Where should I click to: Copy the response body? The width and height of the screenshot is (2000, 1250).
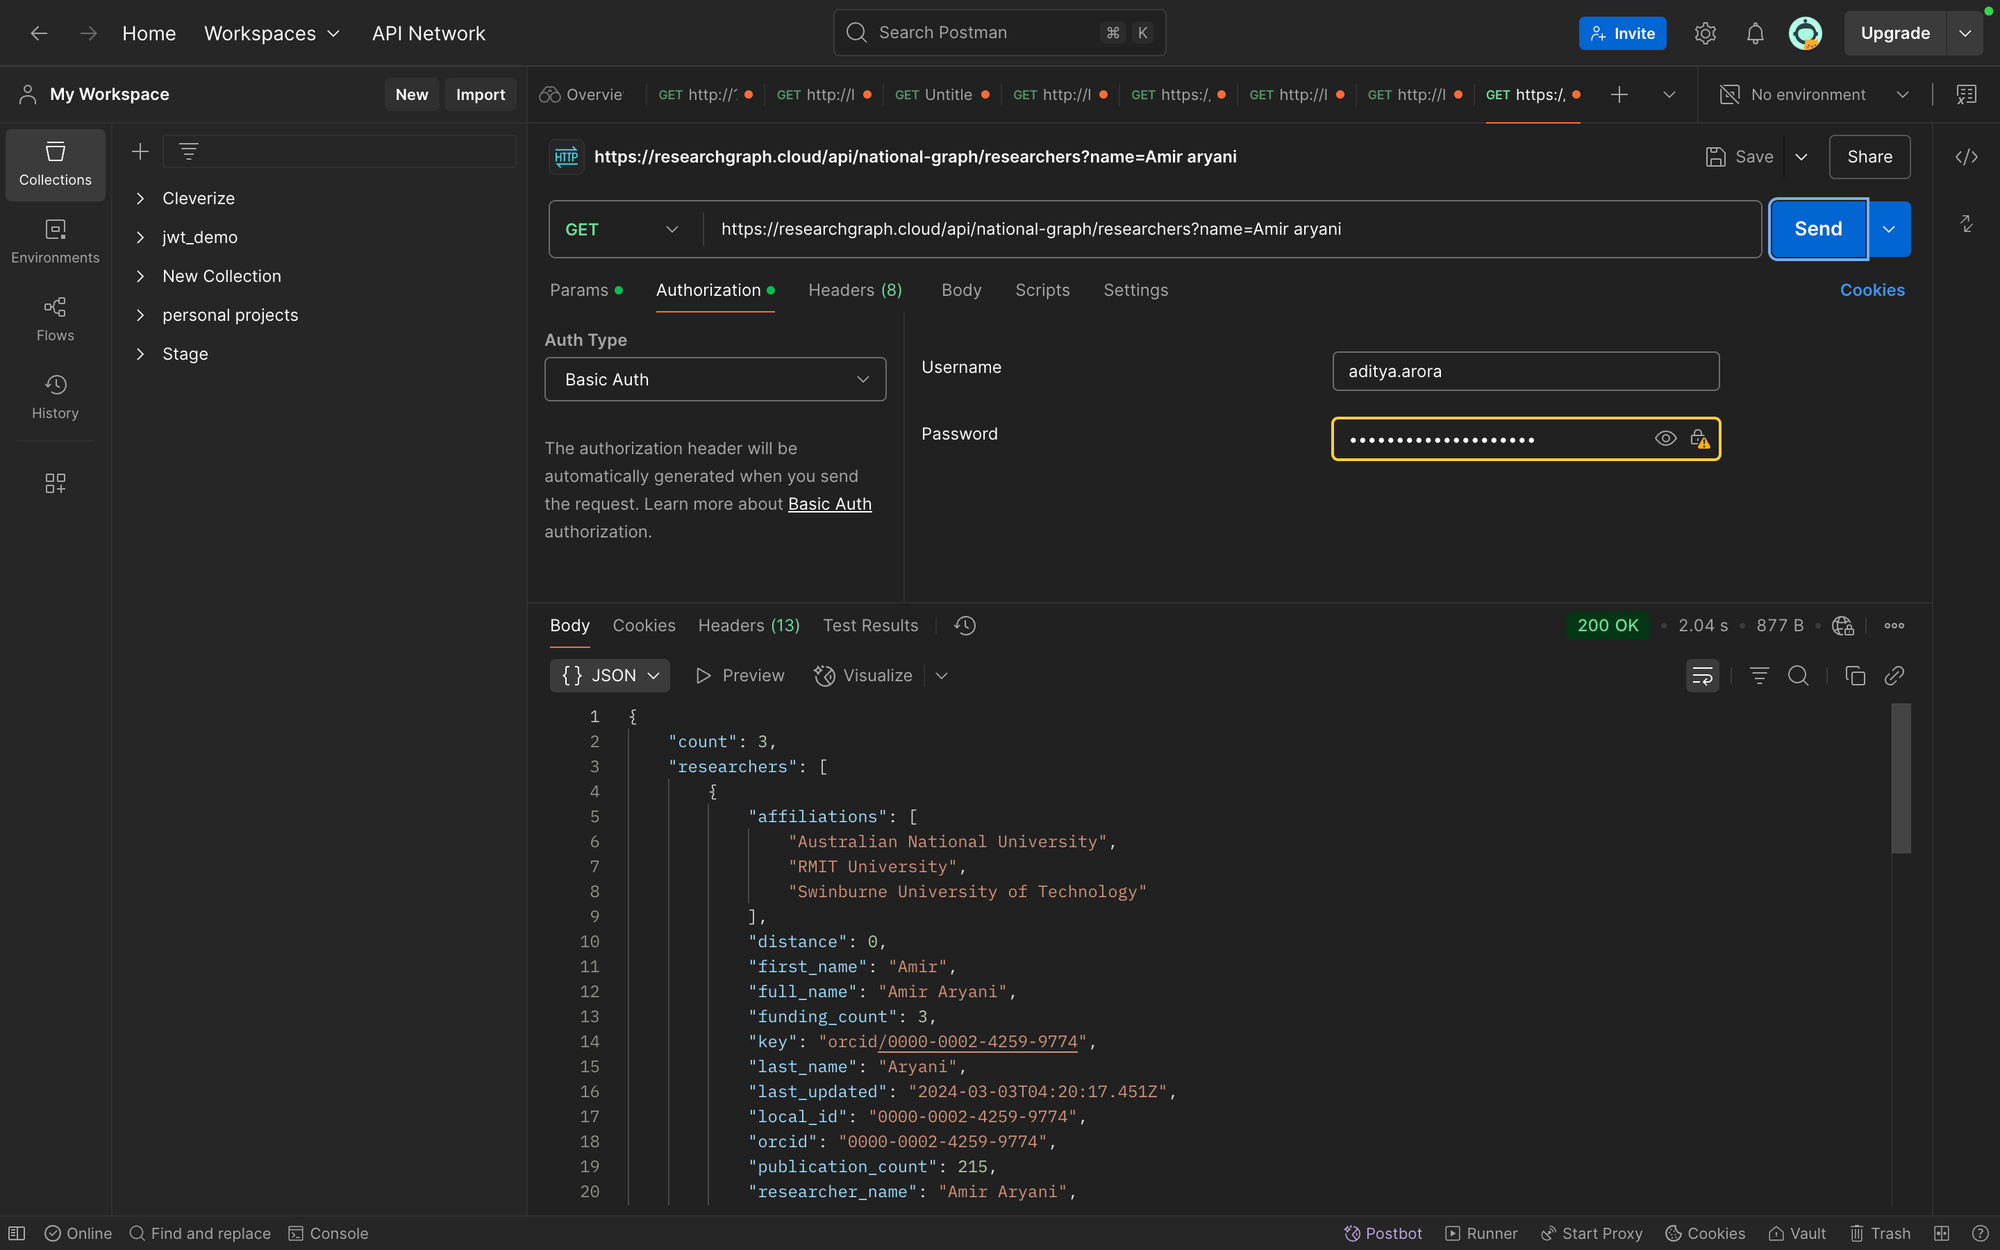[x=1855, y=676]
